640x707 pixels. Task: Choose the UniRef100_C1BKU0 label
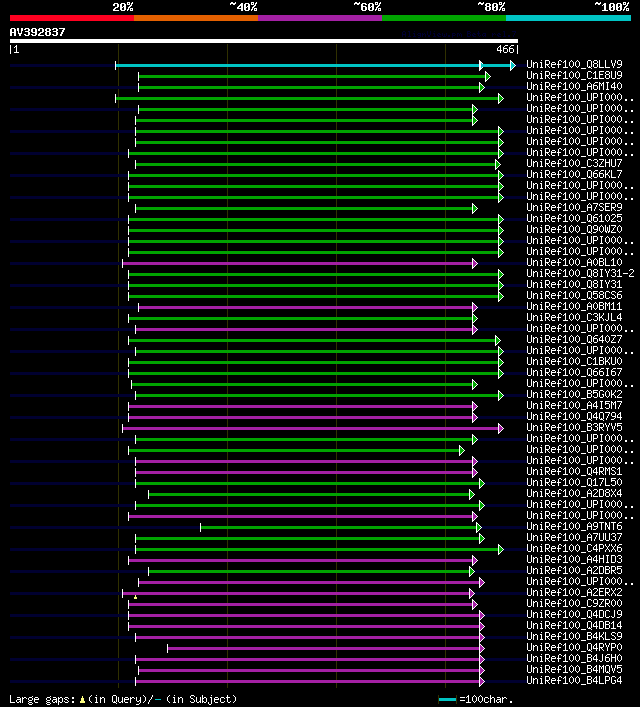(574, 361)
